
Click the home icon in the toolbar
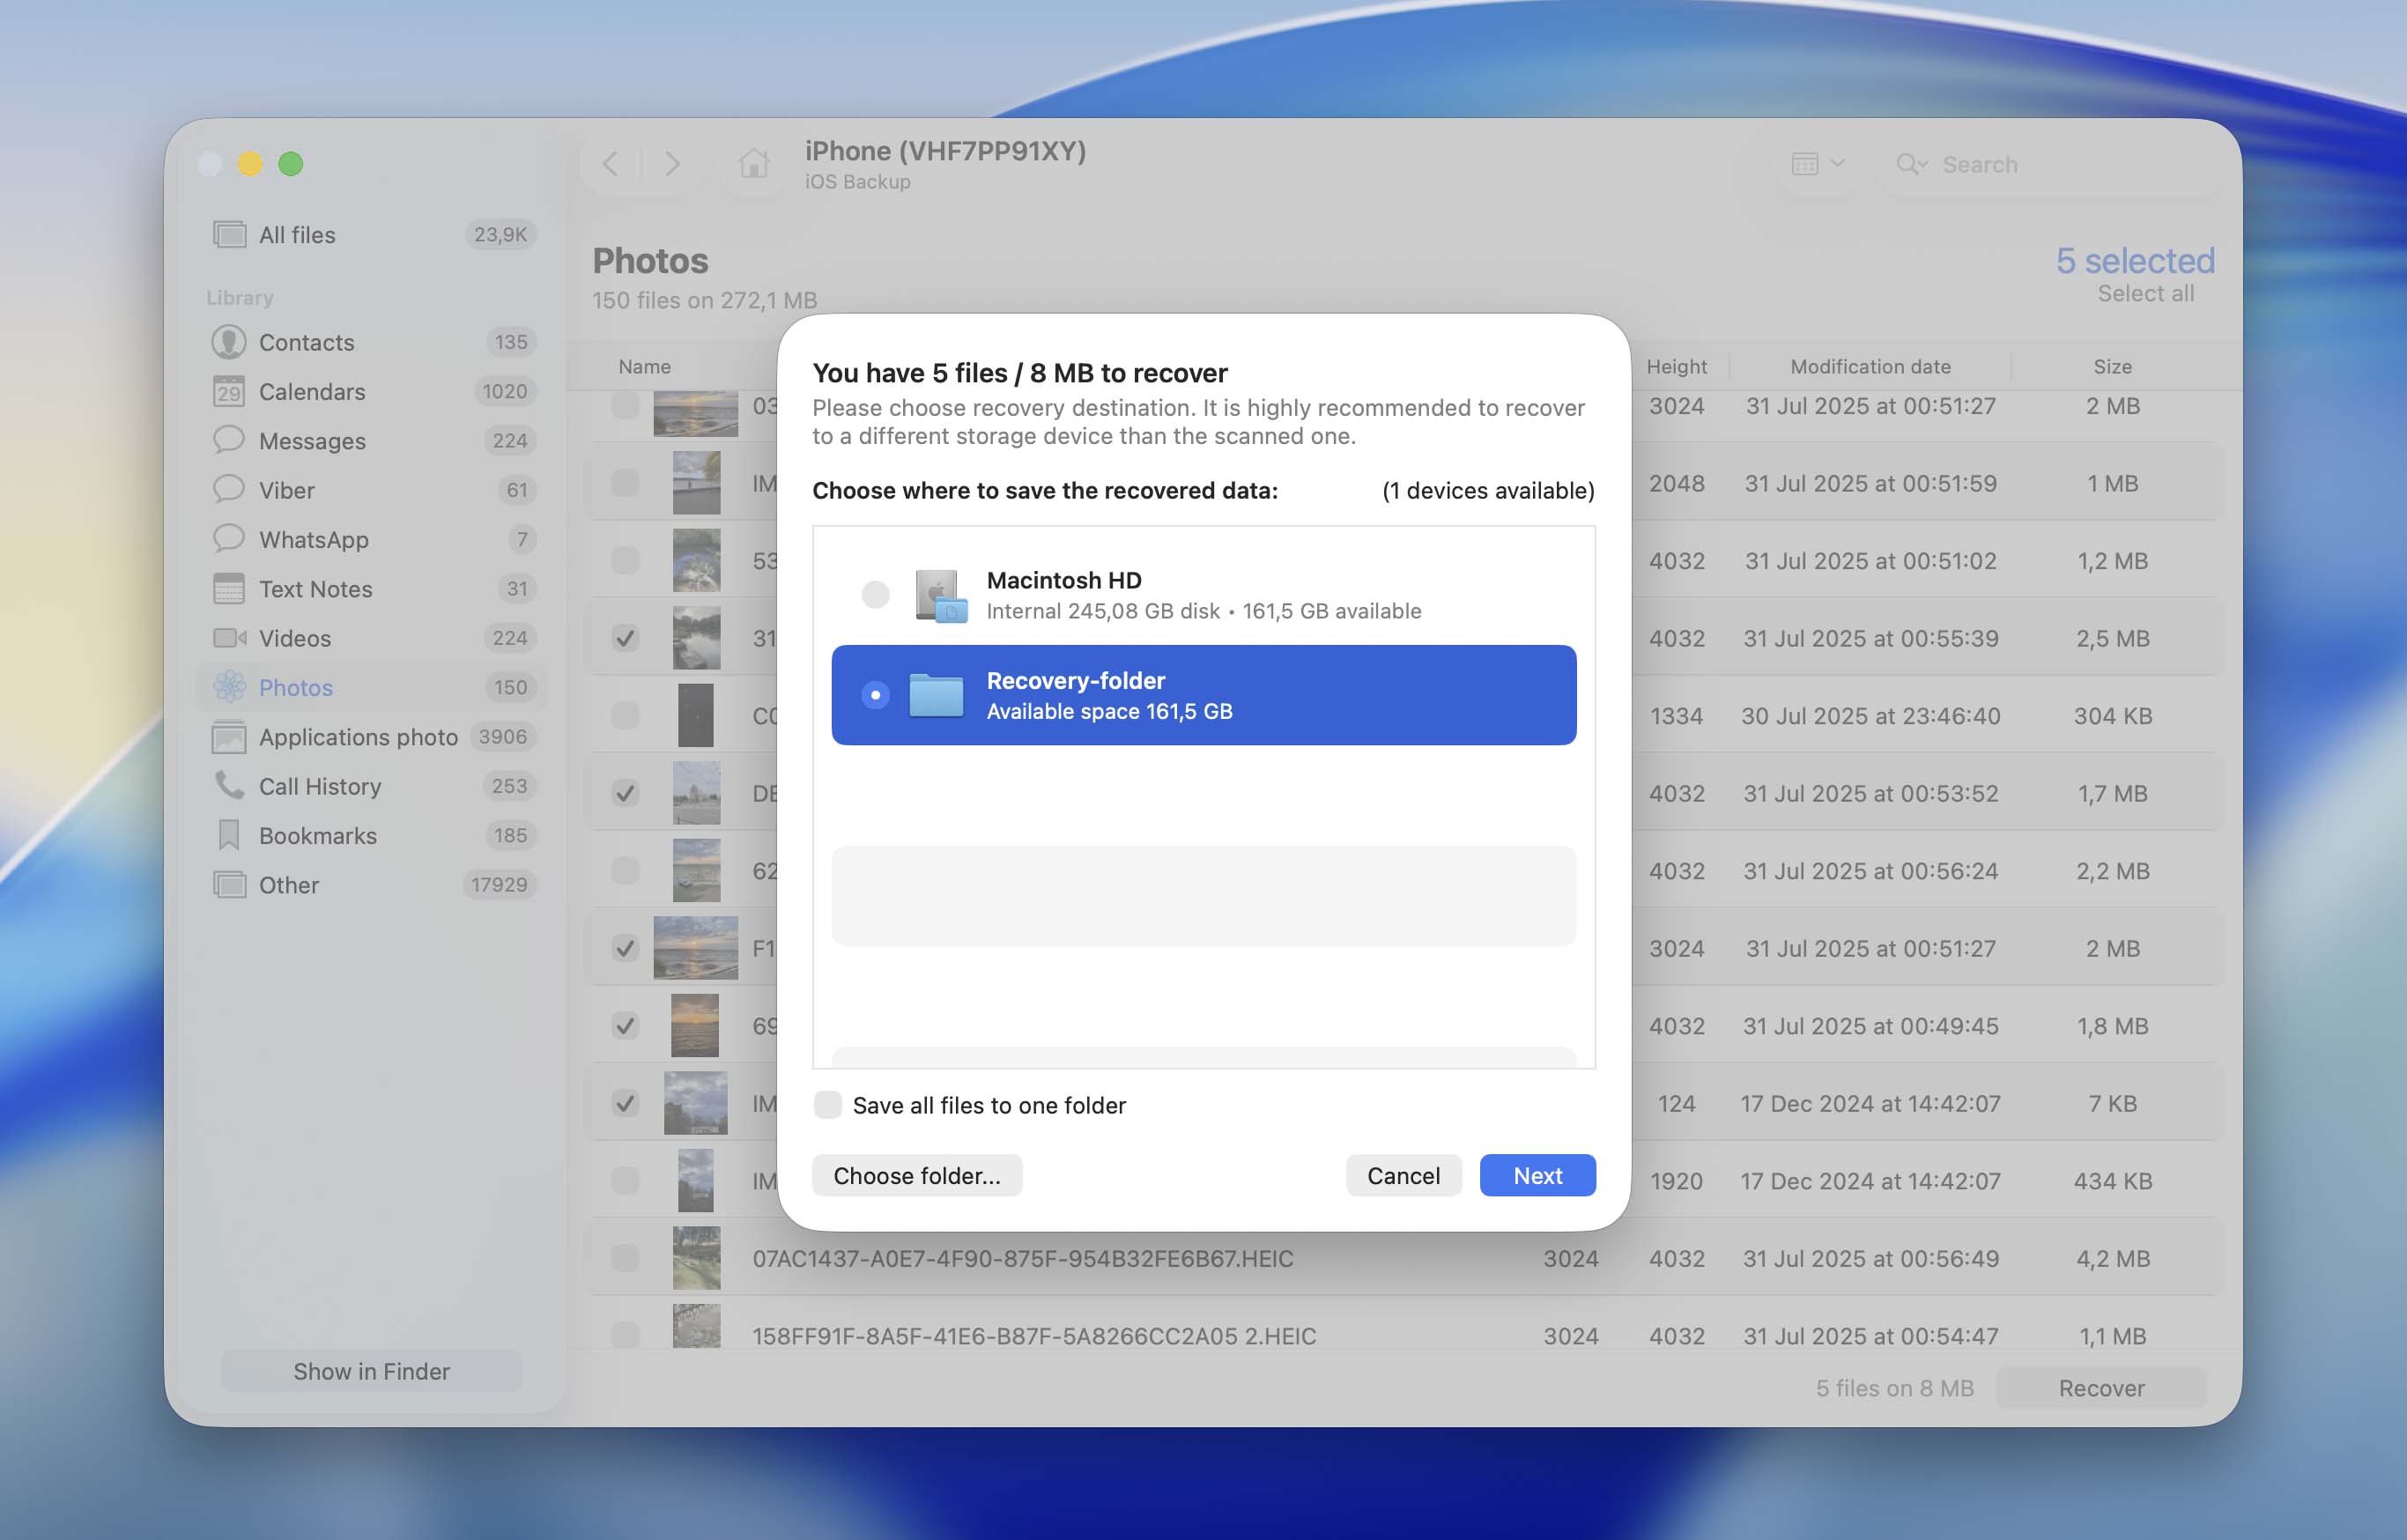click(754, 163)
